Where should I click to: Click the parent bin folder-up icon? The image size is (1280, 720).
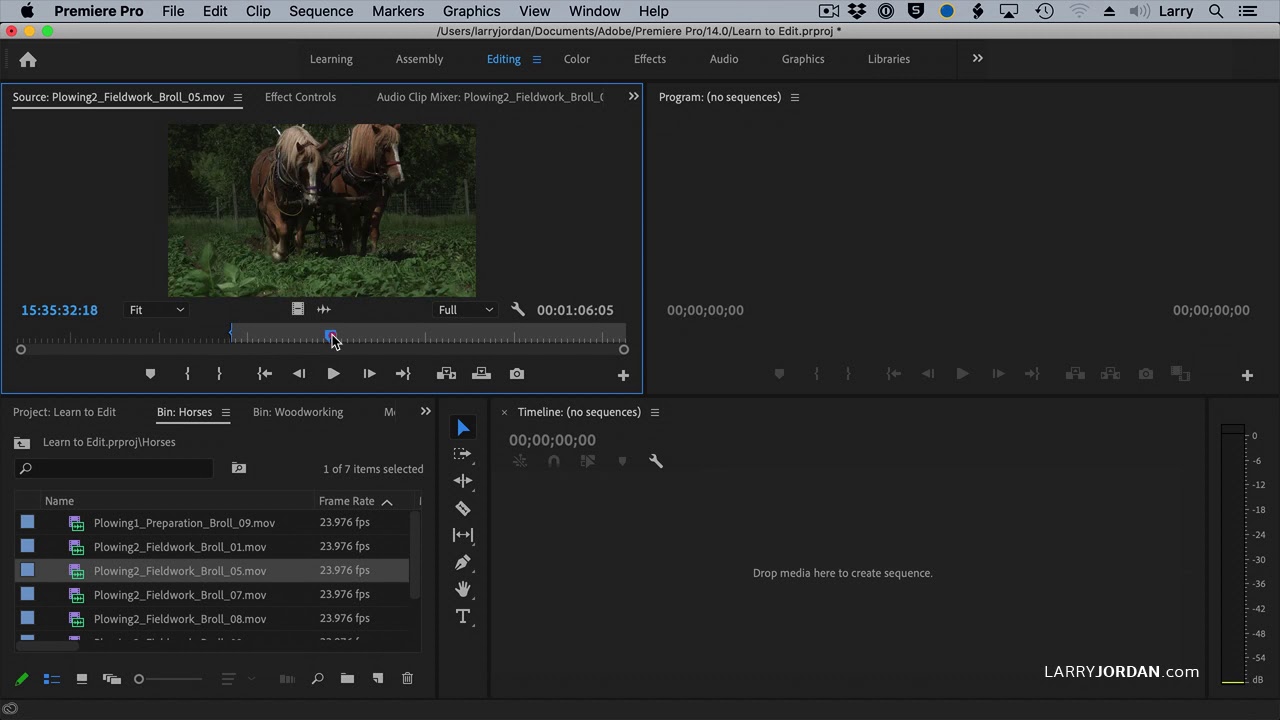point(22,443)
